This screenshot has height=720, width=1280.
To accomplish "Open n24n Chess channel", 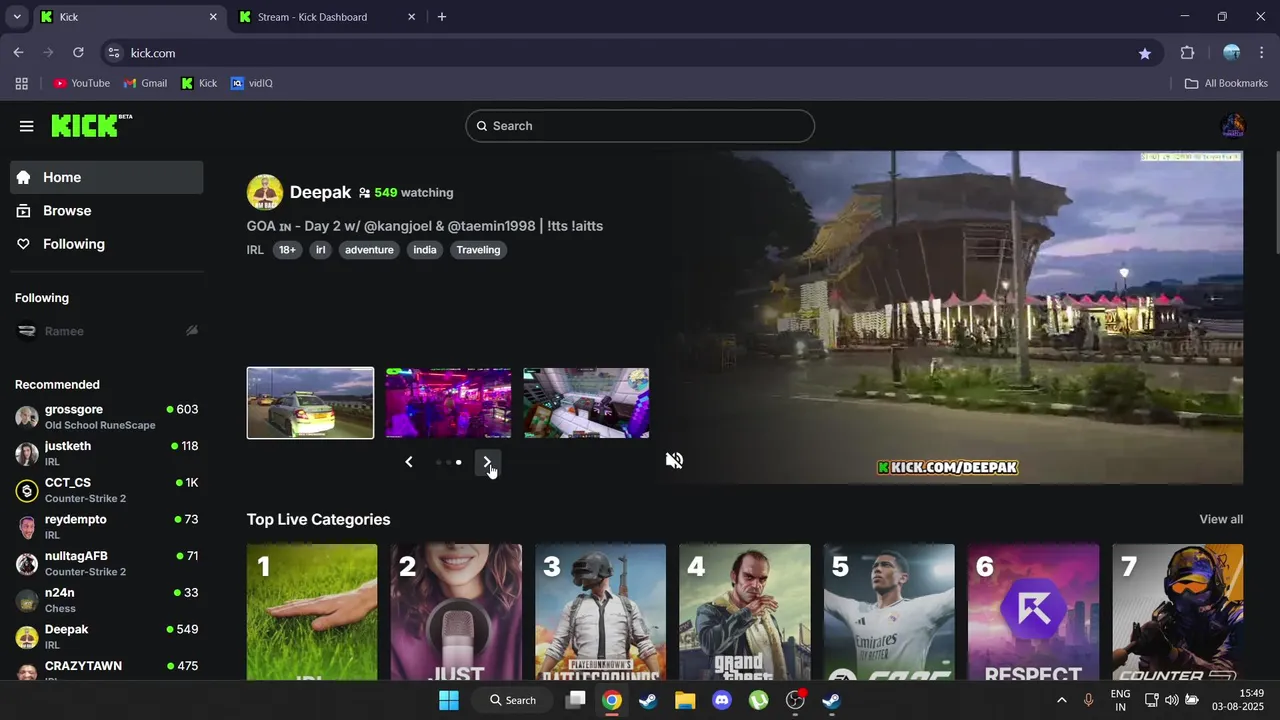I will tap(107, 600).
